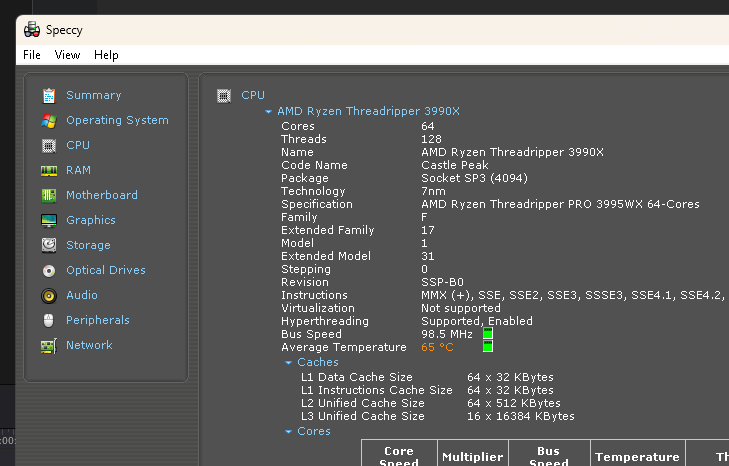Image resolution: width=729 pixels, height=466 pixels.
Task: Select CPU in the sidebar
Action: [78, 145]
